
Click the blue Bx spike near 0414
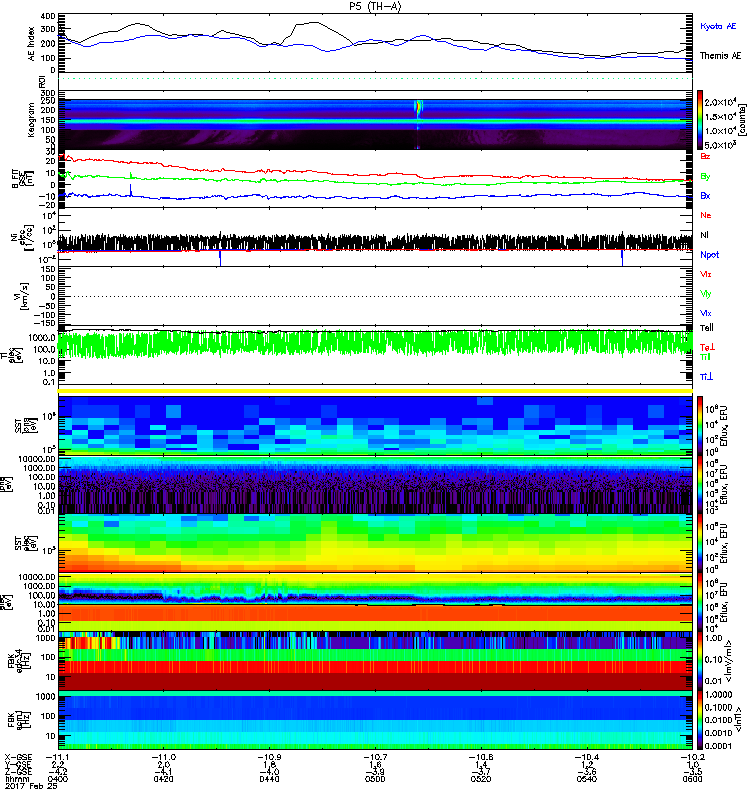pos(131,190)
